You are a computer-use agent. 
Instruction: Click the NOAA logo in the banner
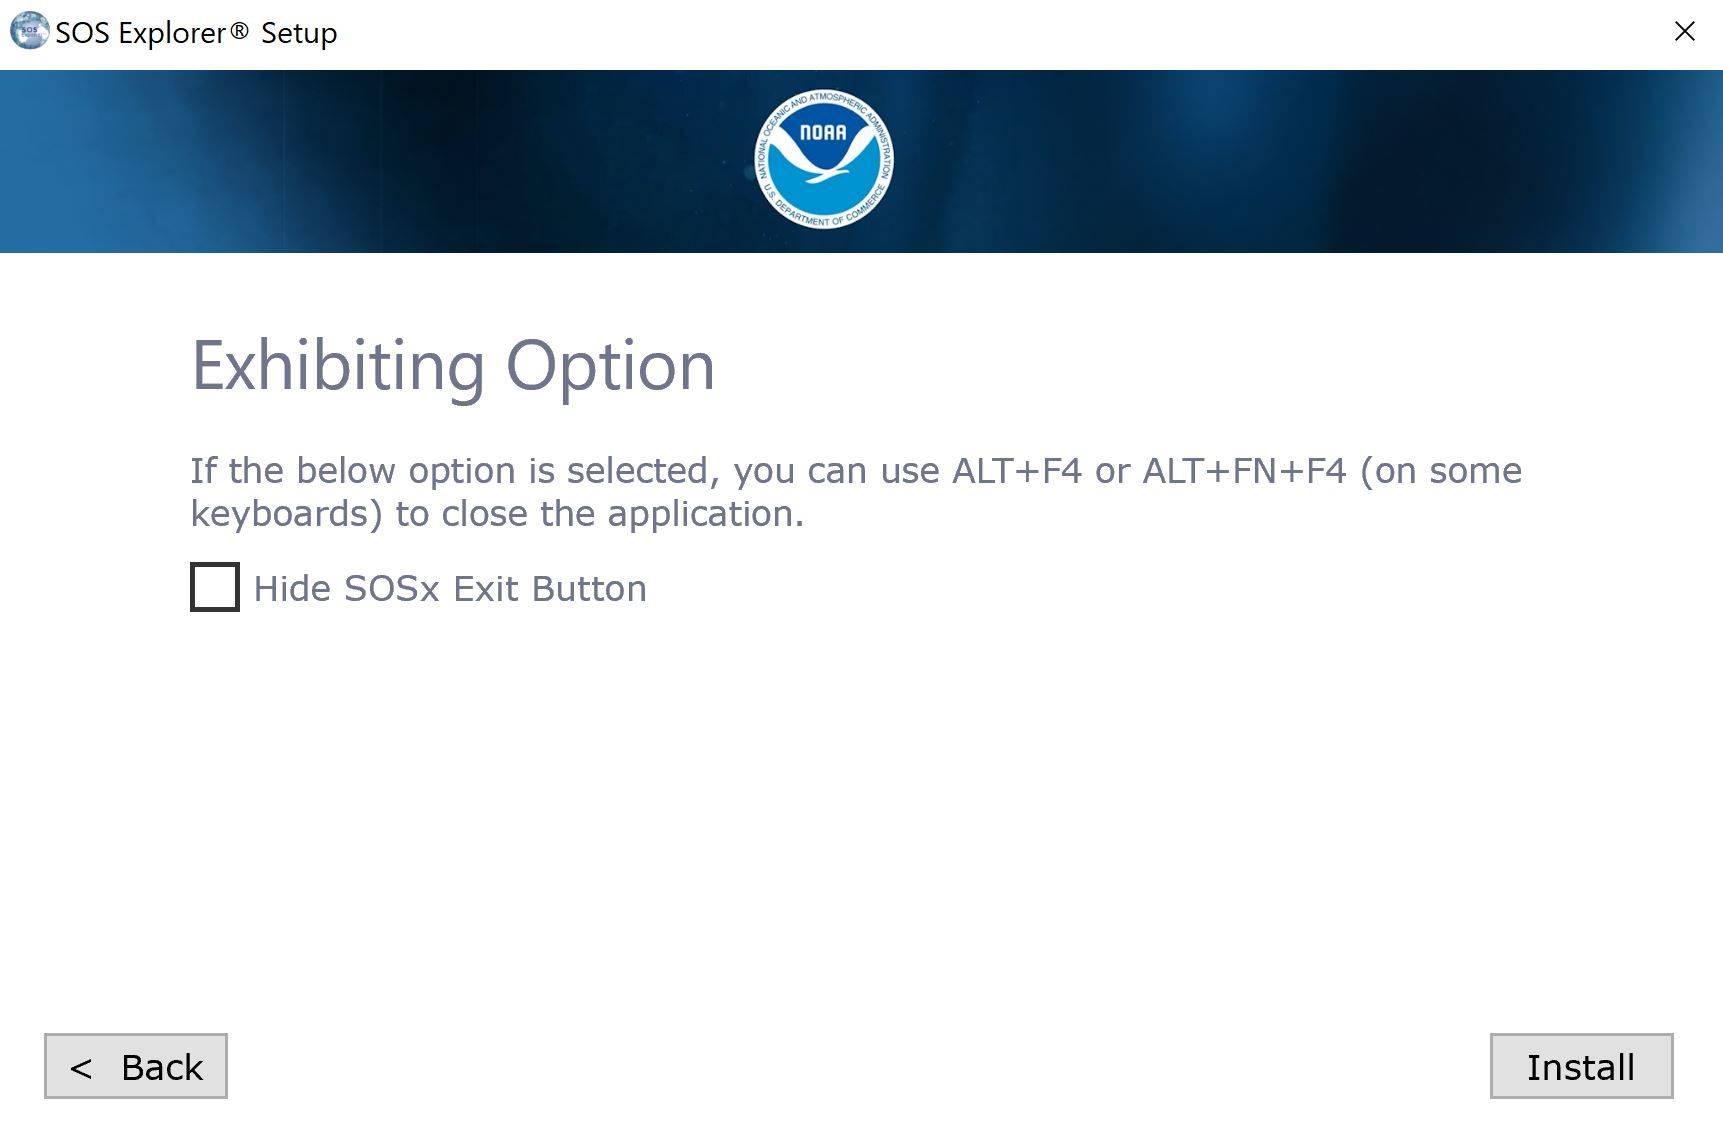point(824,160)
